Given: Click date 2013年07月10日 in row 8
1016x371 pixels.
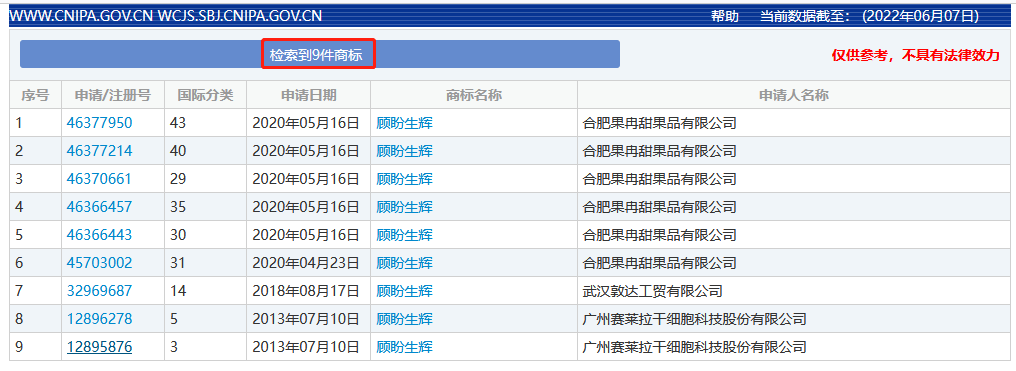Looking at the screenshot, I should coord(305,319).
